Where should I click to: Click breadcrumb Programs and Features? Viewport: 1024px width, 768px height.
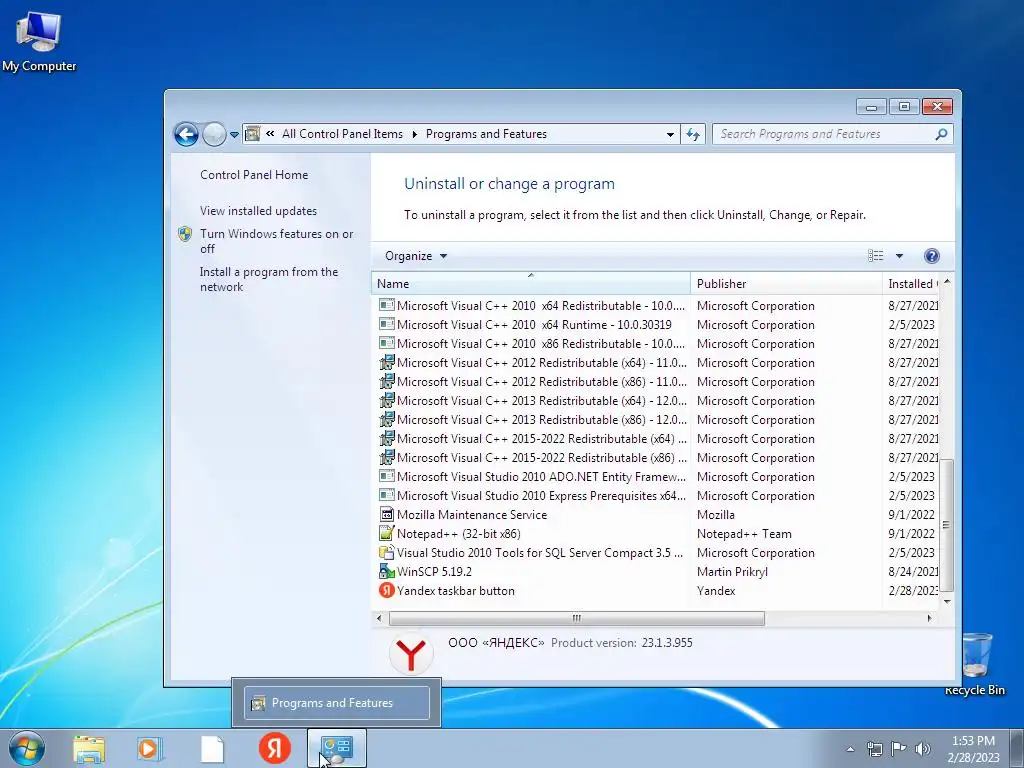(486, 134)
